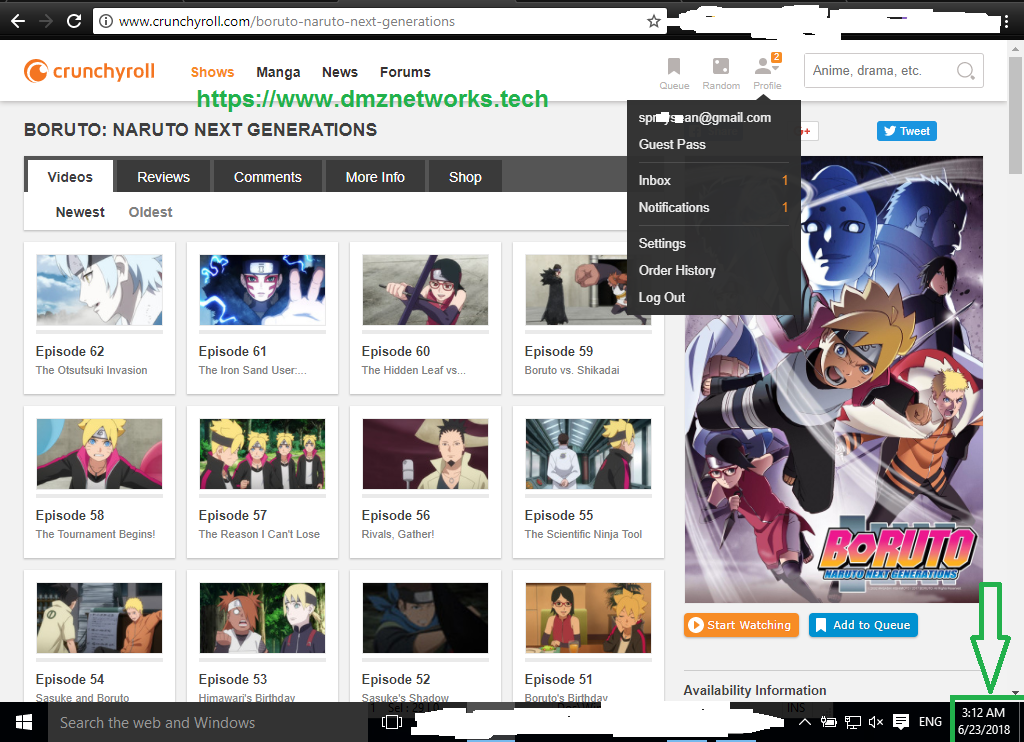Switch to the Reviews tab
This screenshot has height=742, width=1024.
163,176
